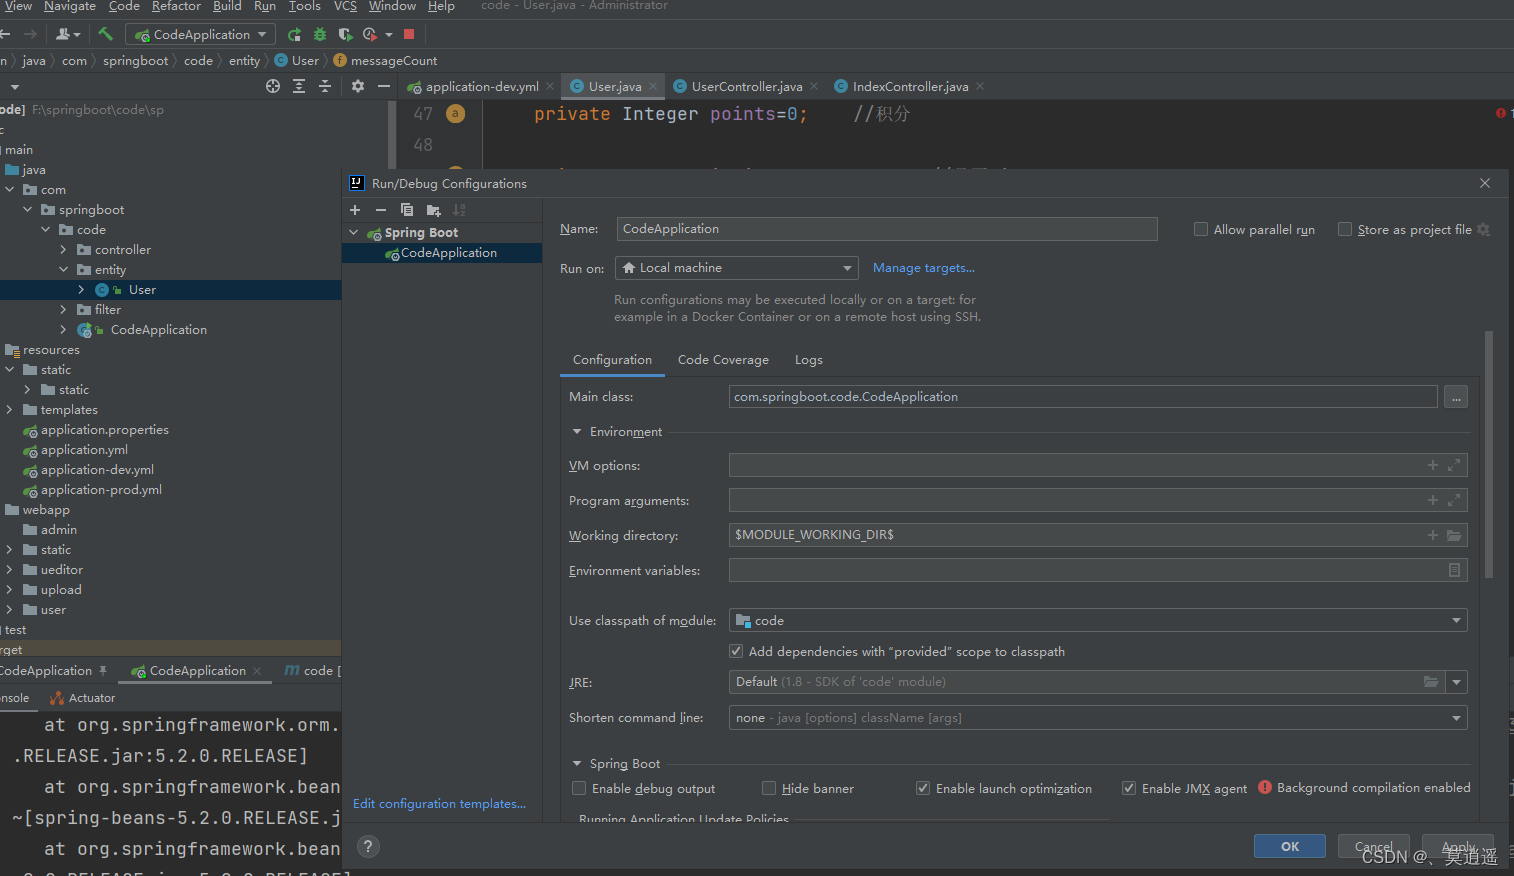Viewport: 1514px width, 876px height.
Task: Switch to the Code Coverage tab
Action: (723, 360)
